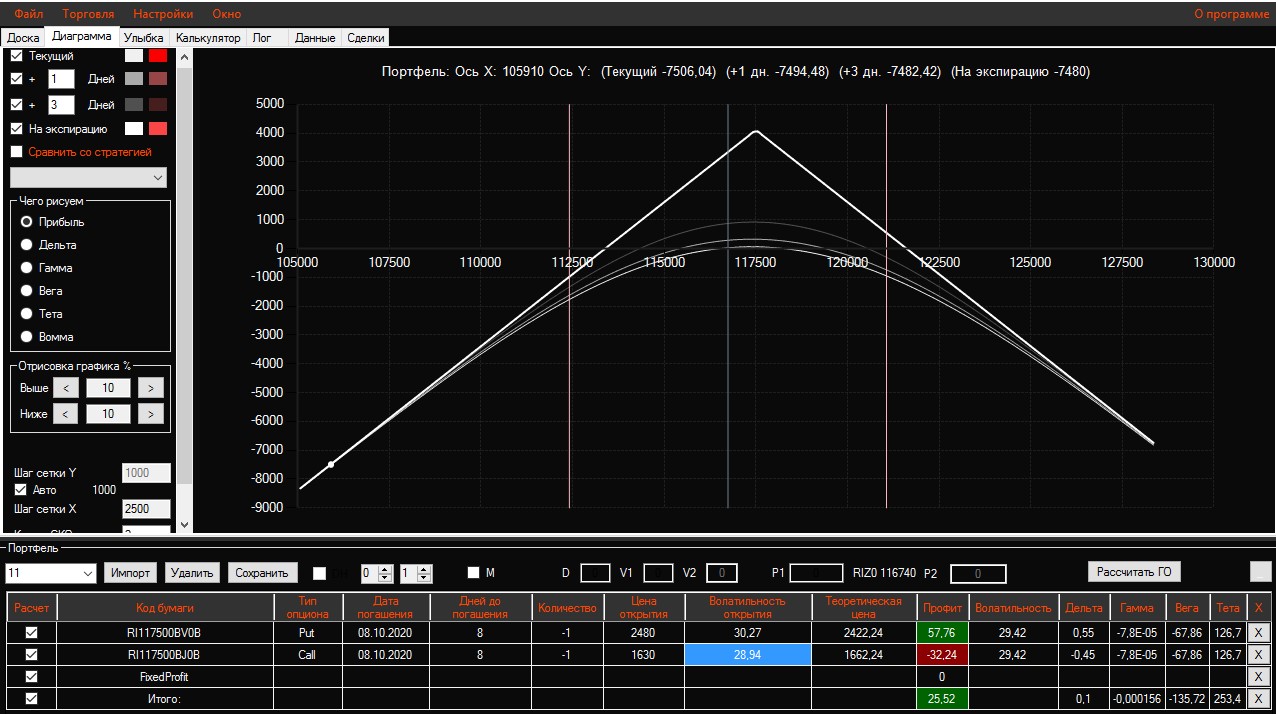Expand the strategy comparison dropdown
The width and height of the screenshot is (1276, 714).
coord(159,178)
